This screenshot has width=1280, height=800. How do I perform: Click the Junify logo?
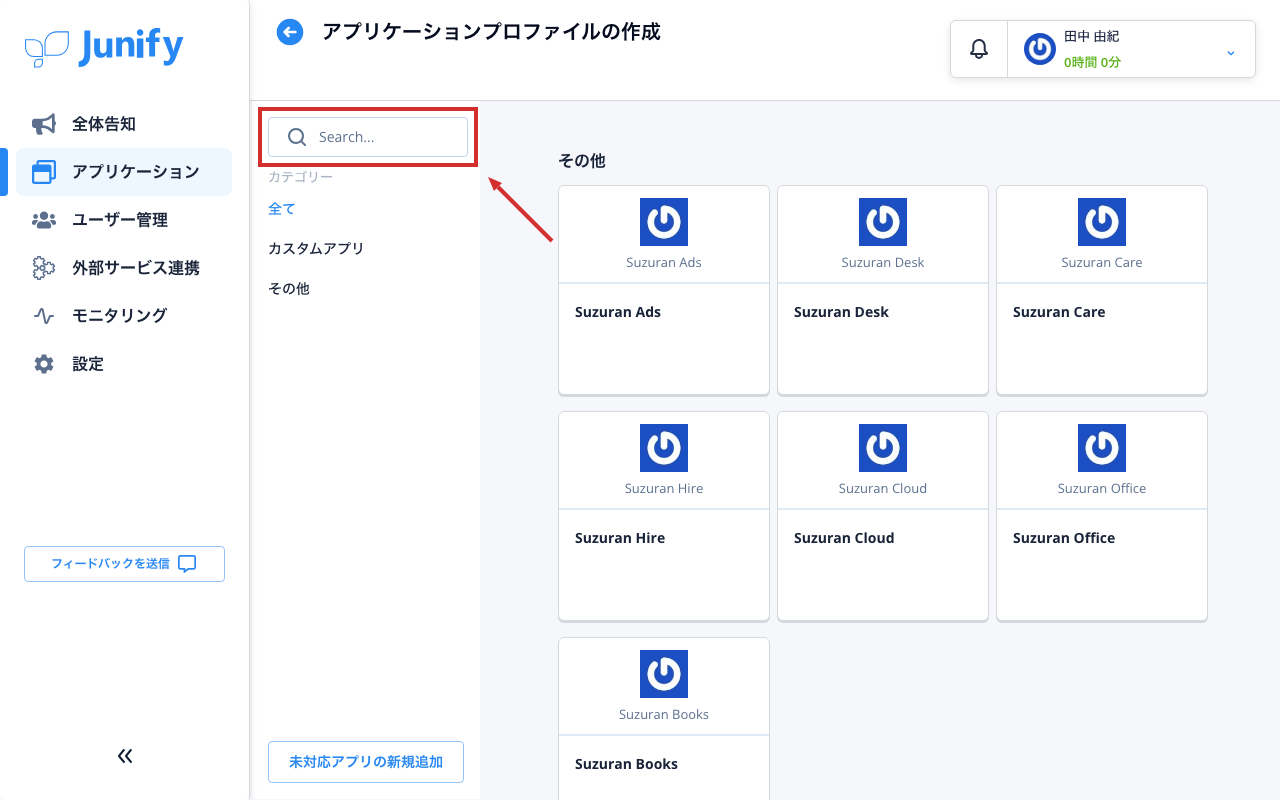[x=104, y=46]
